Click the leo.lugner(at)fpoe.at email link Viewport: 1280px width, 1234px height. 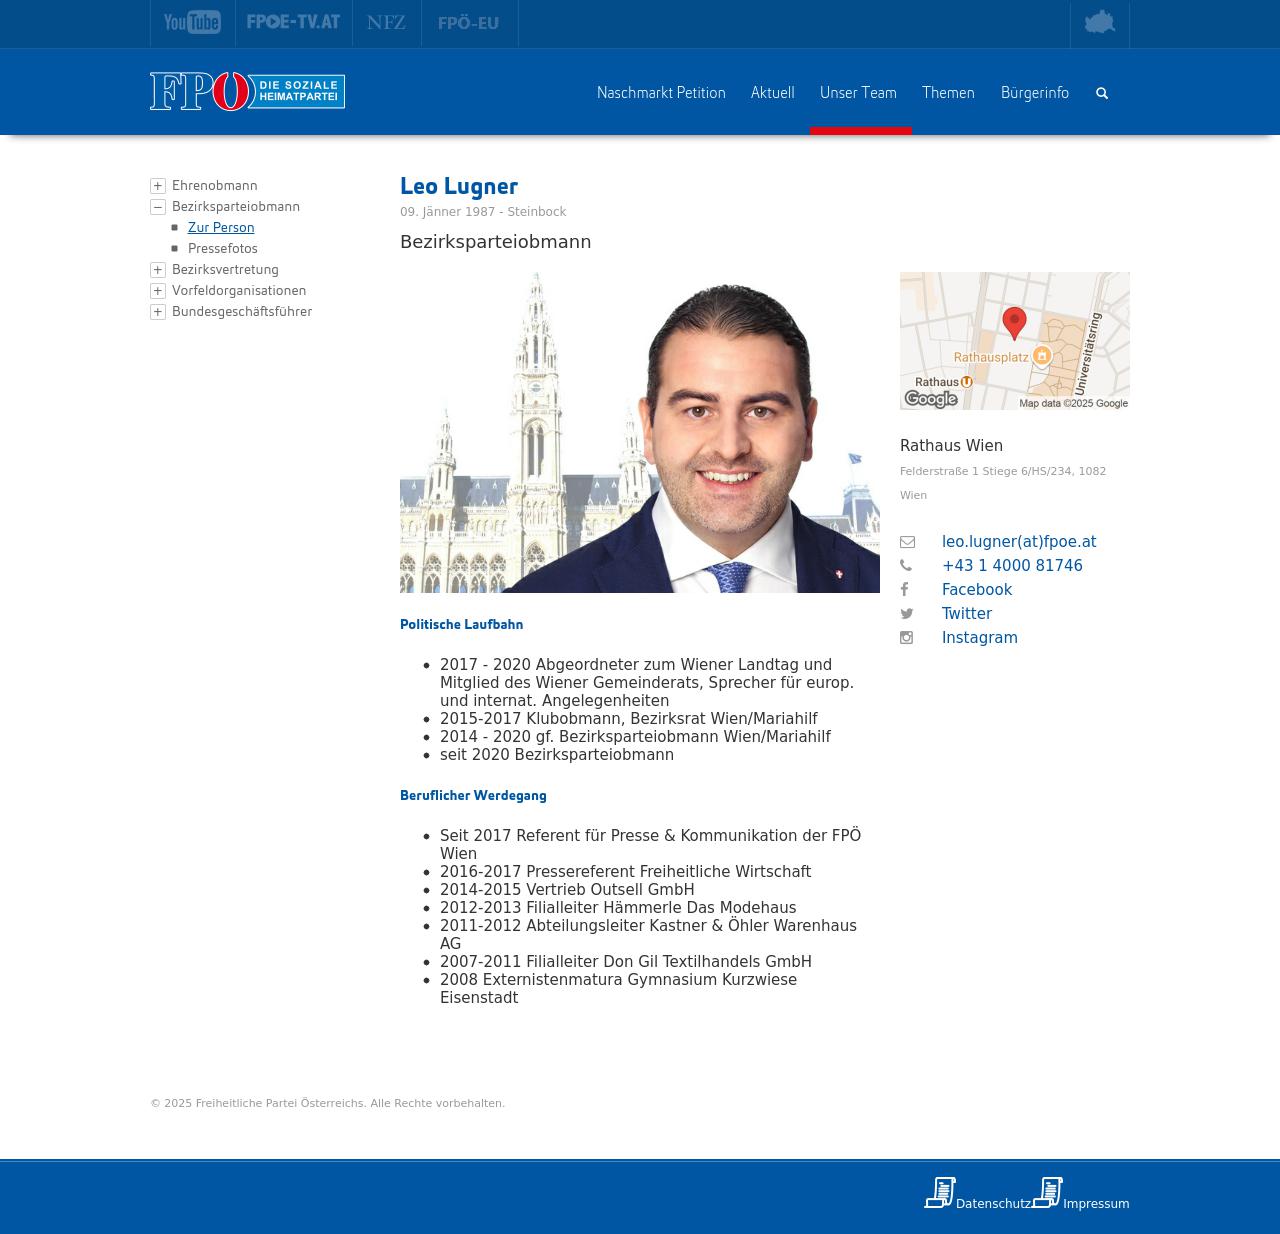tap(1018, 542)
